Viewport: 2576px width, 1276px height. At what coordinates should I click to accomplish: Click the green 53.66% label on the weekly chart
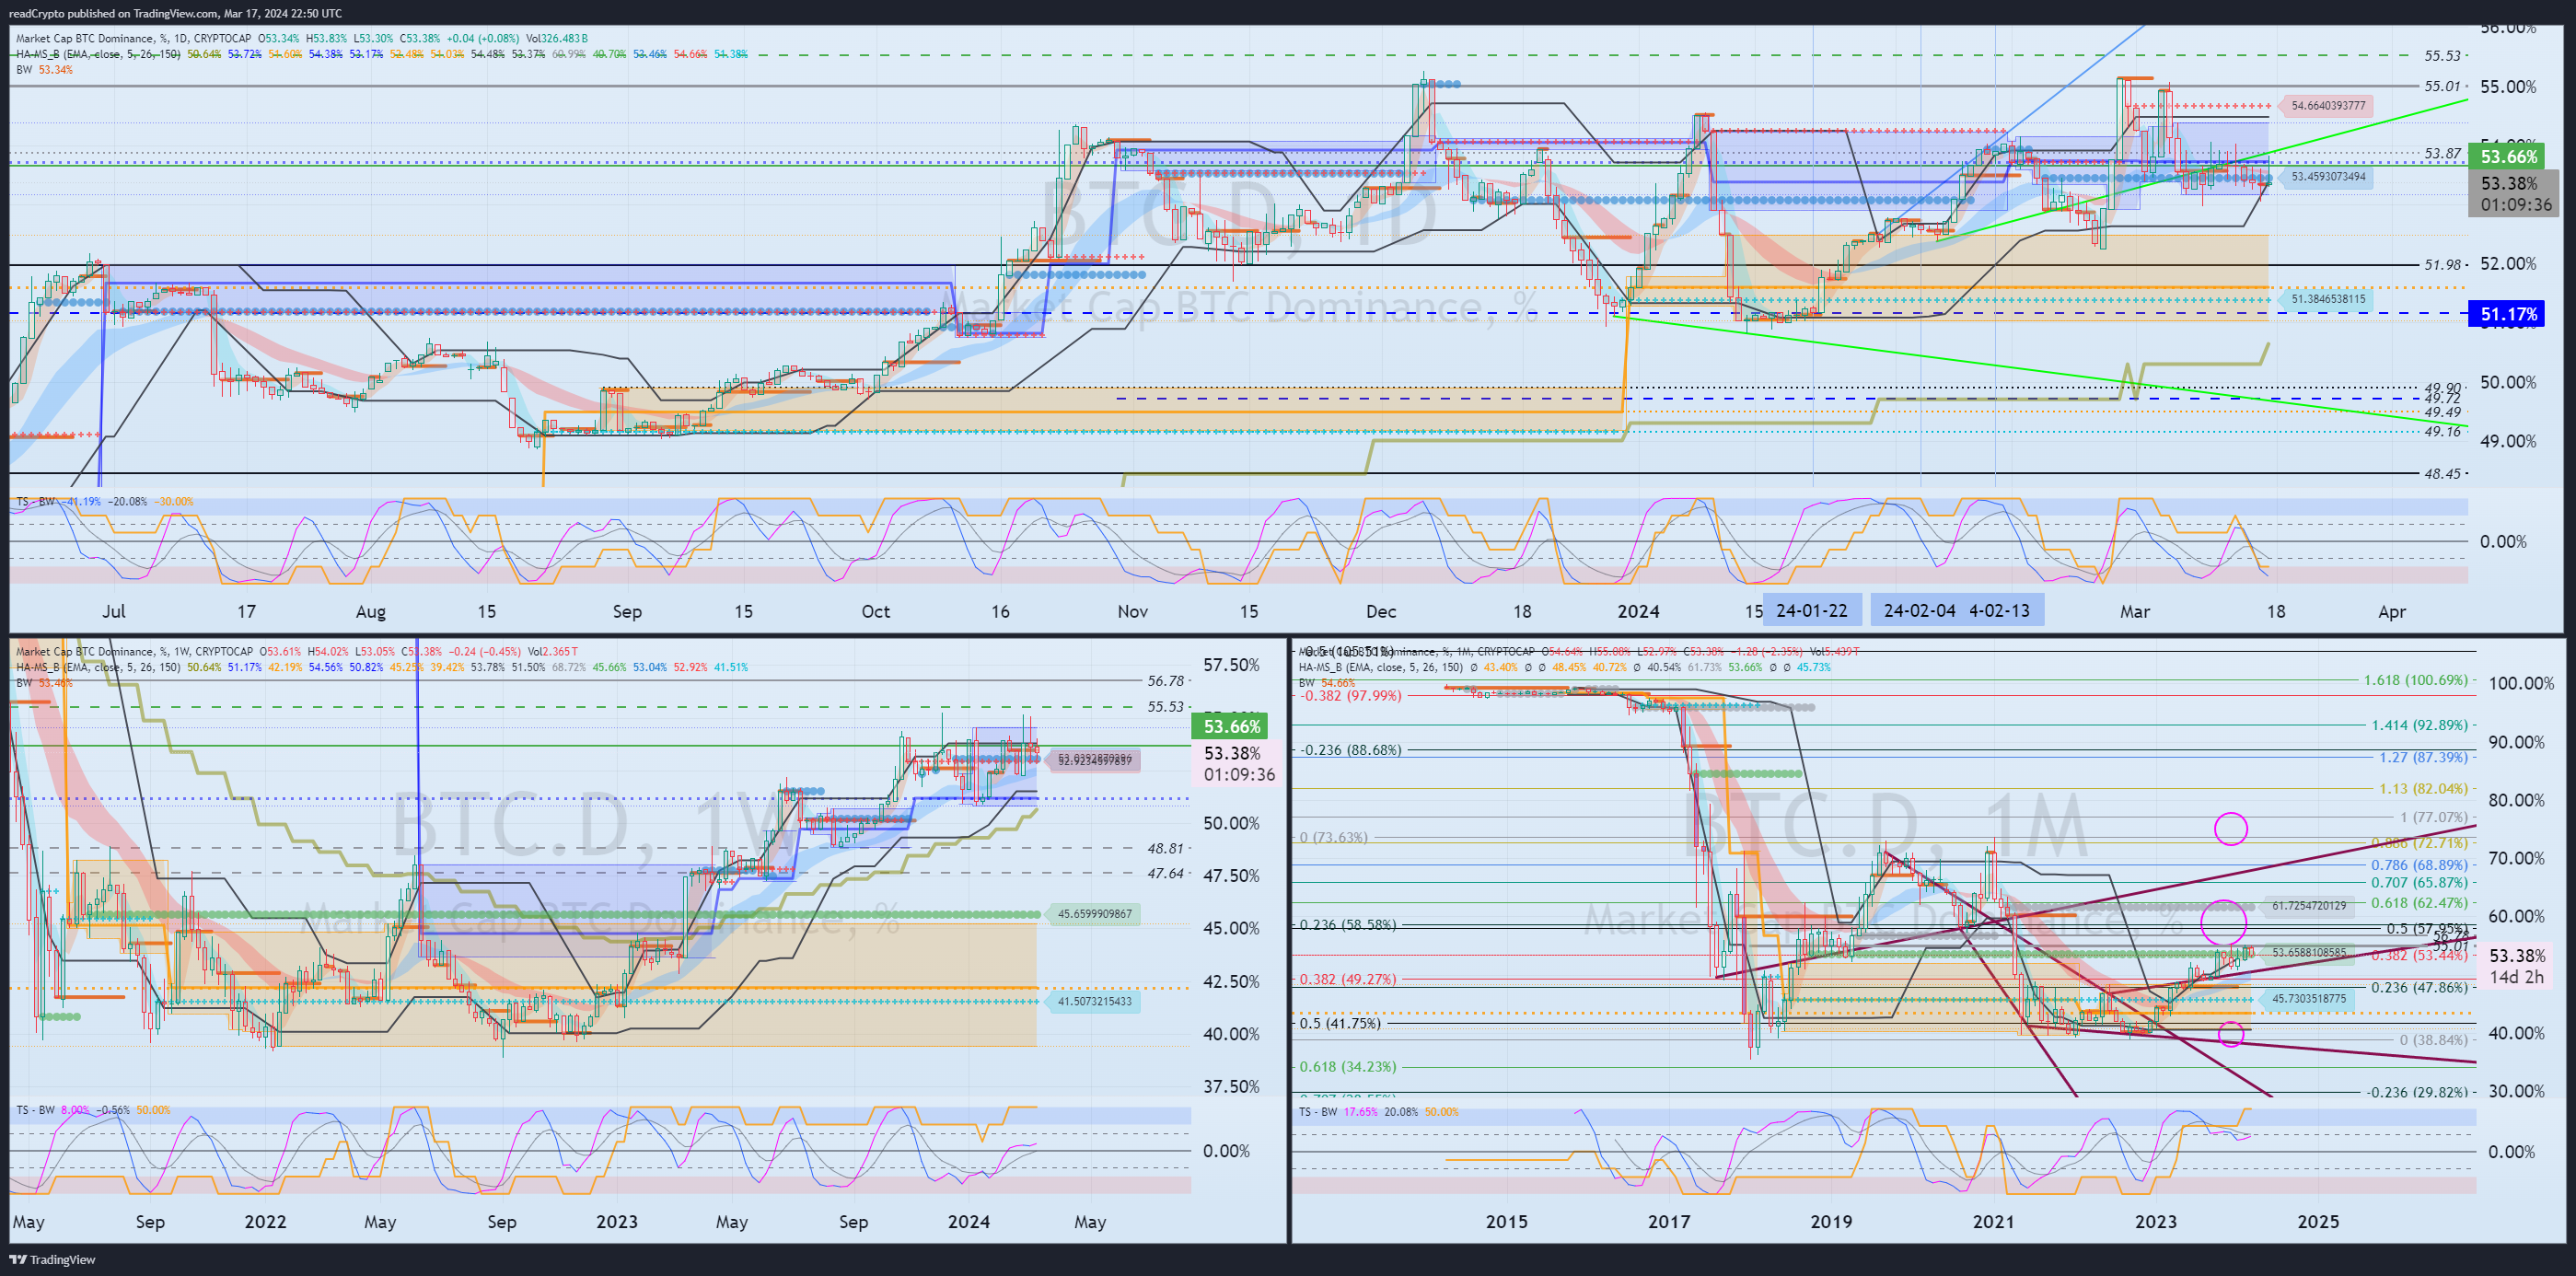tap(1232, 726)
